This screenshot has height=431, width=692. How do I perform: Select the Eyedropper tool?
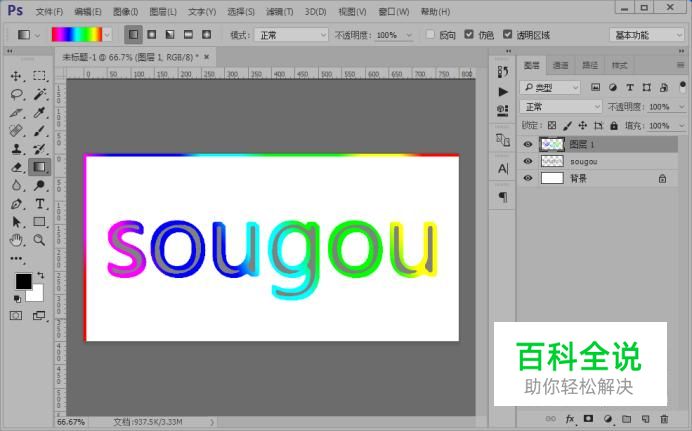tap(39, 112)
